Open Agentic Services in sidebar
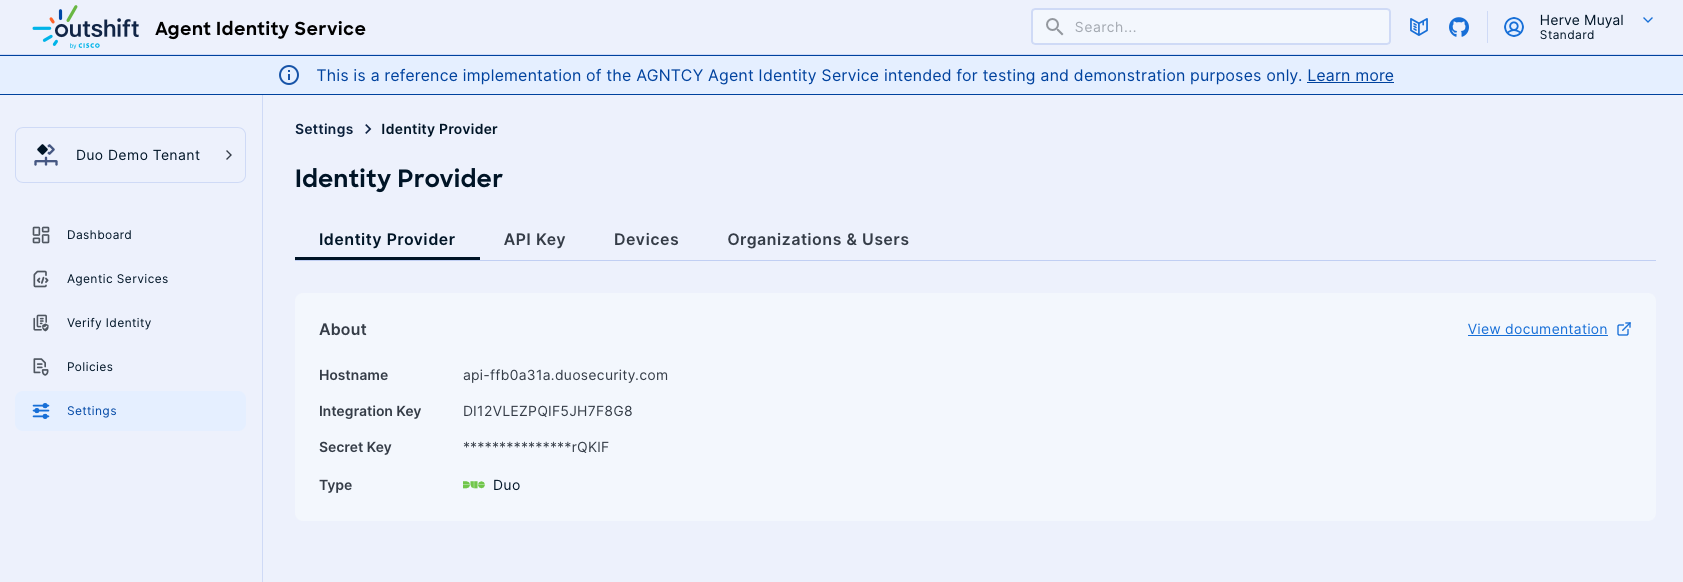Screen dimensions: 1683x582 130,279
